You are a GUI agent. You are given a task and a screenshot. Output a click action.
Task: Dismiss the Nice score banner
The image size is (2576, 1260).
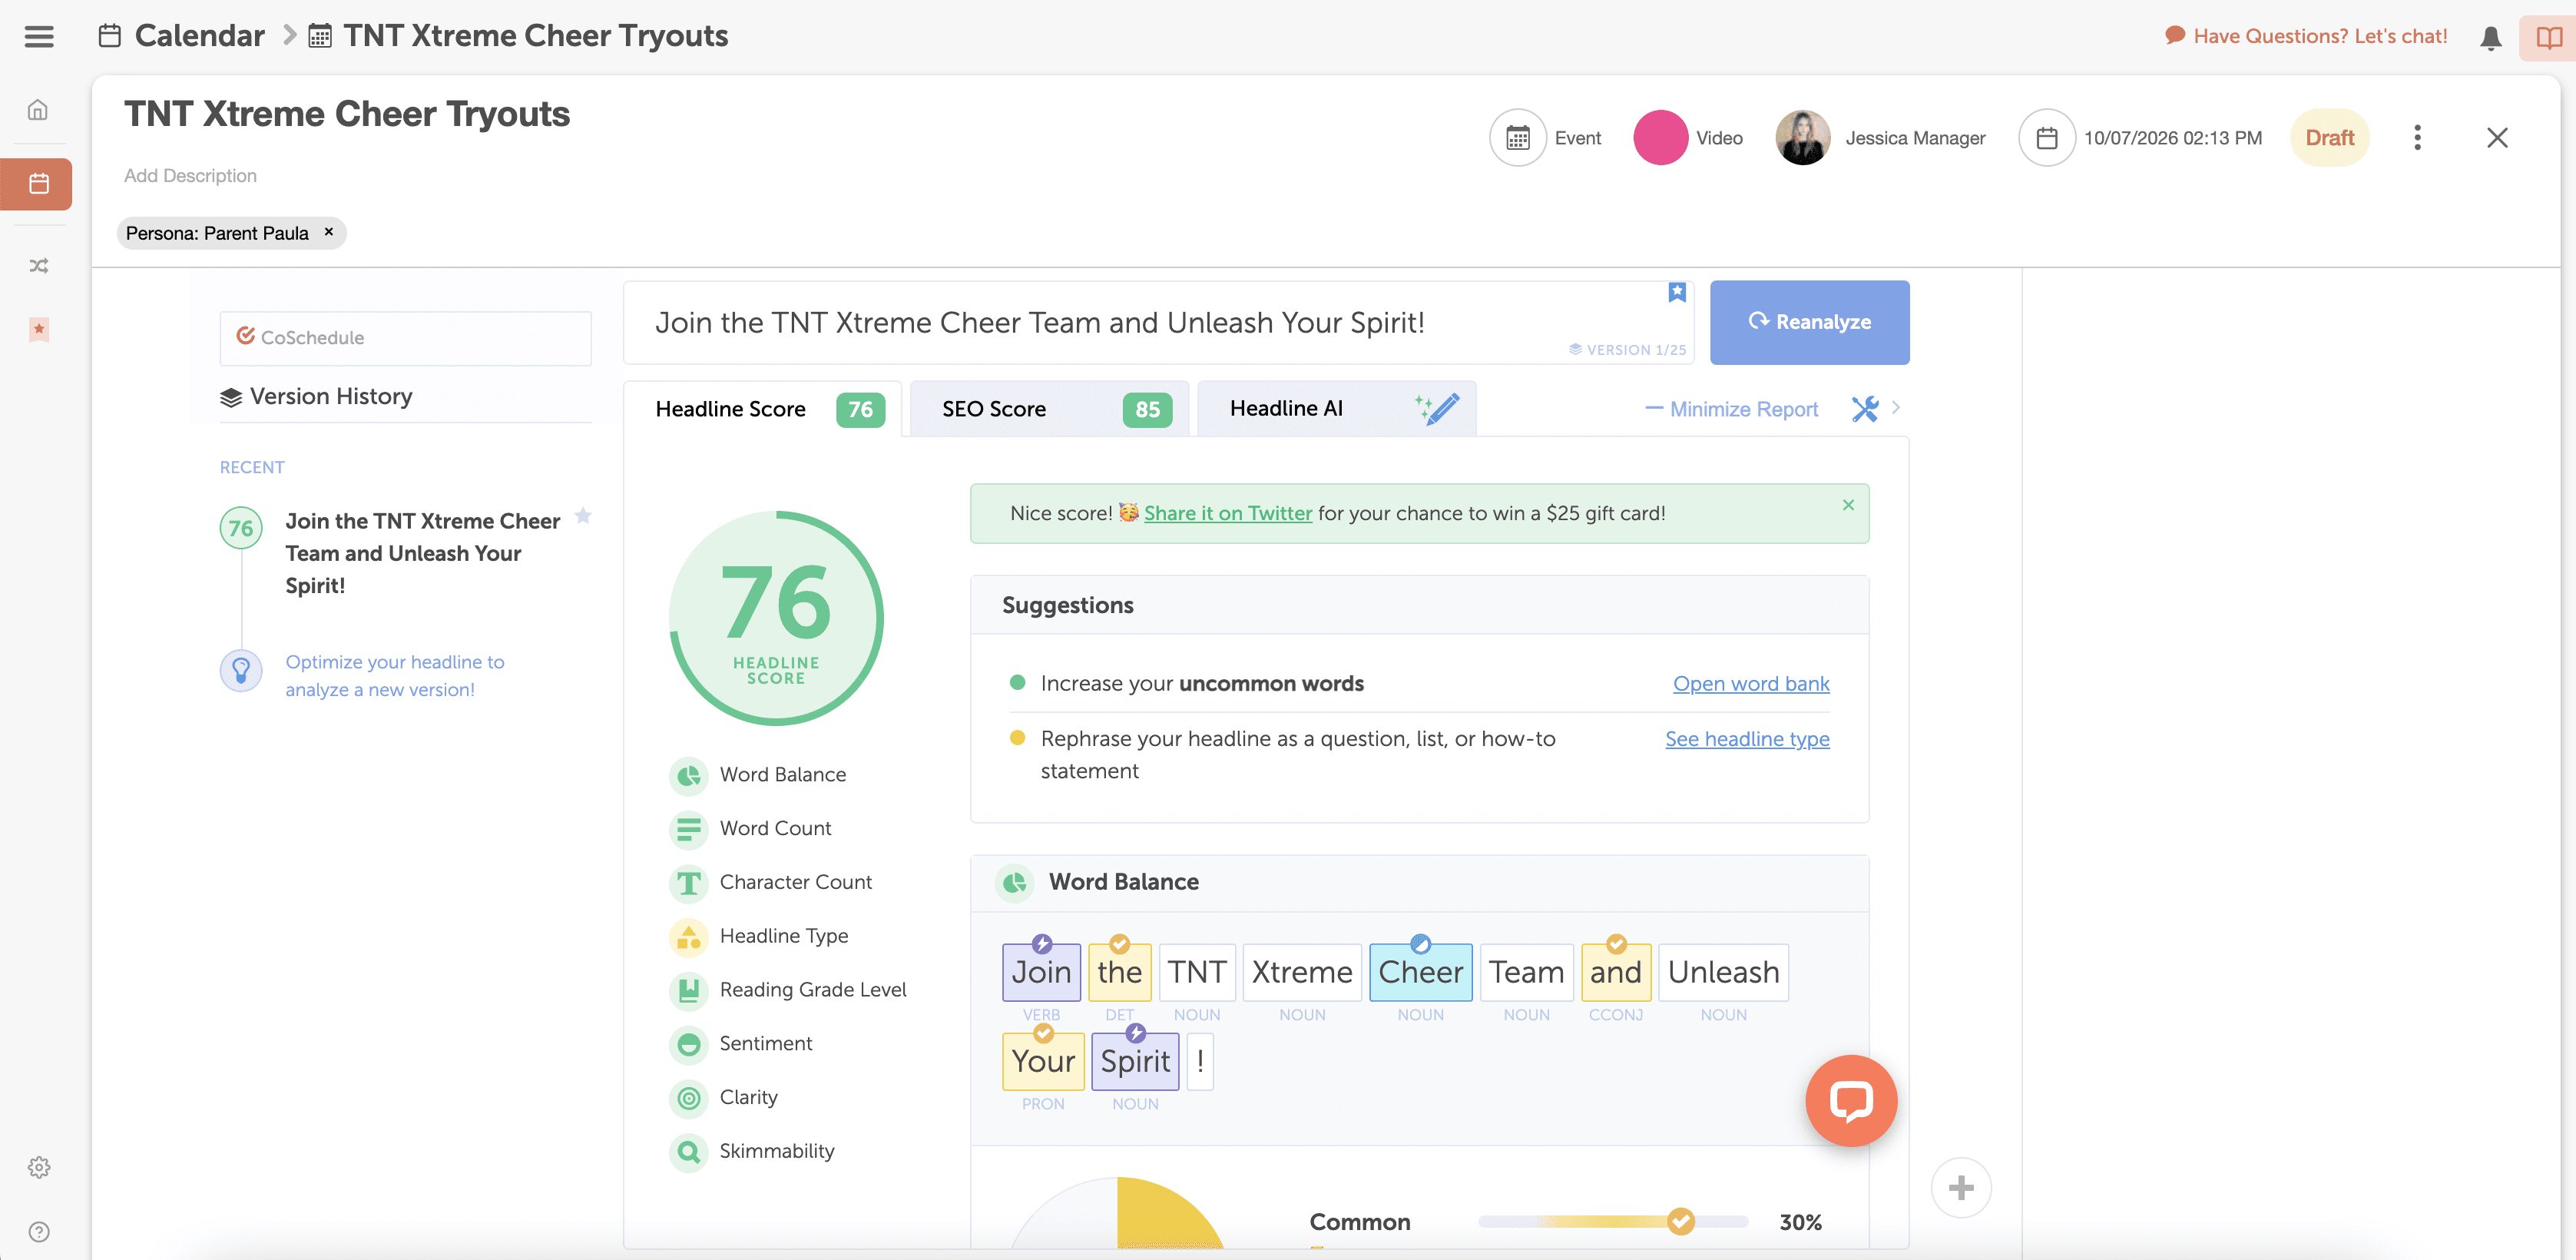click(1848, 505)
